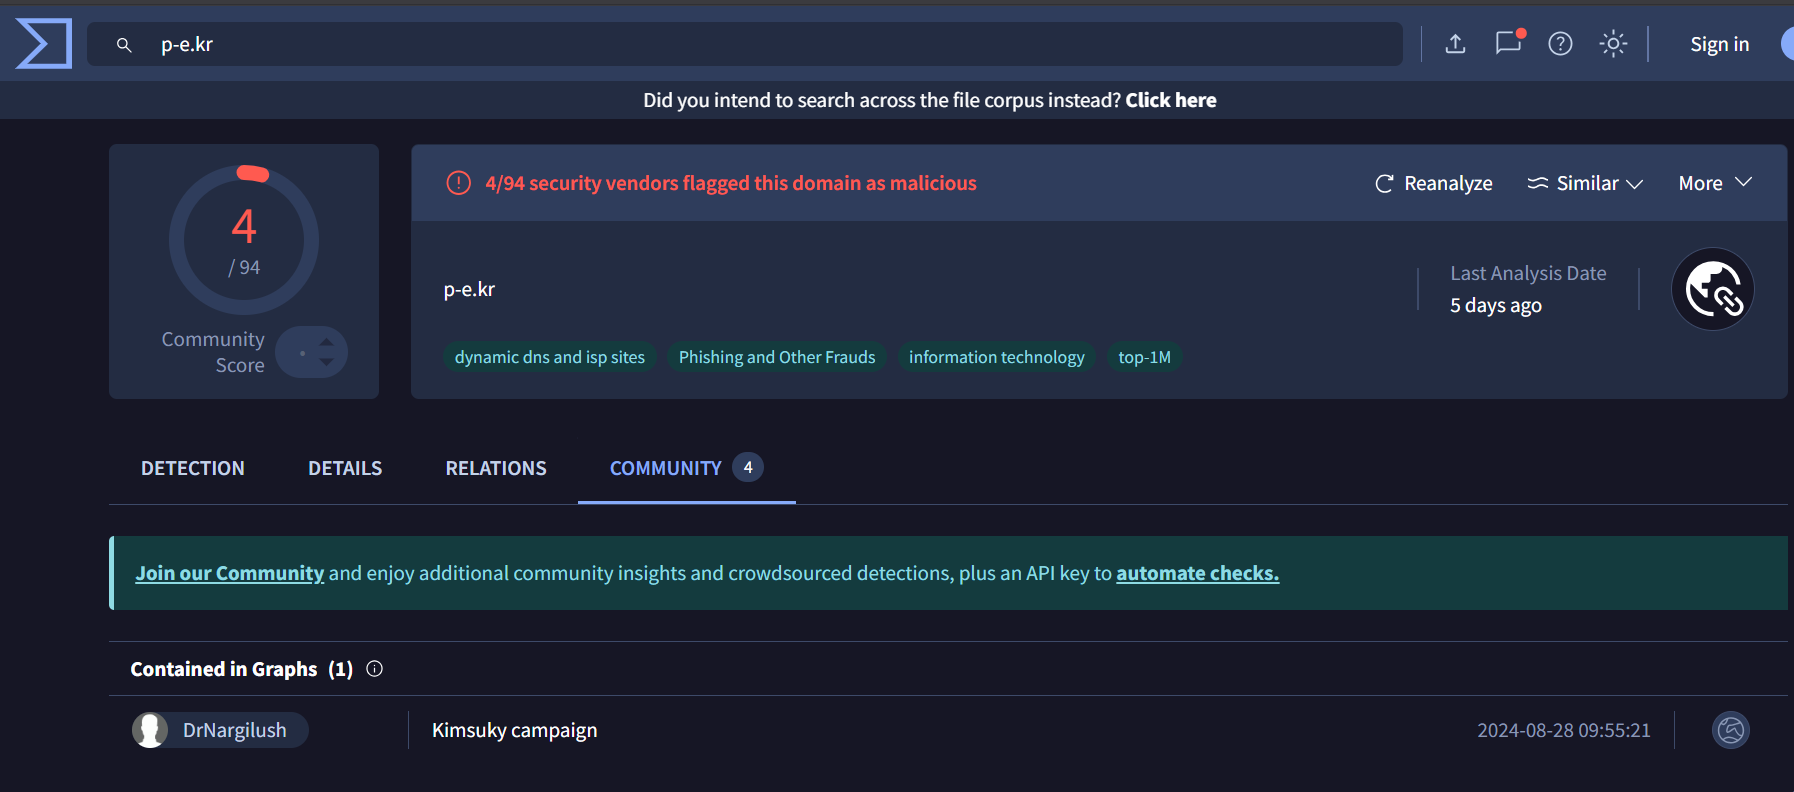
Task: Open the Relations tab
Action: (x=496, y=468)
